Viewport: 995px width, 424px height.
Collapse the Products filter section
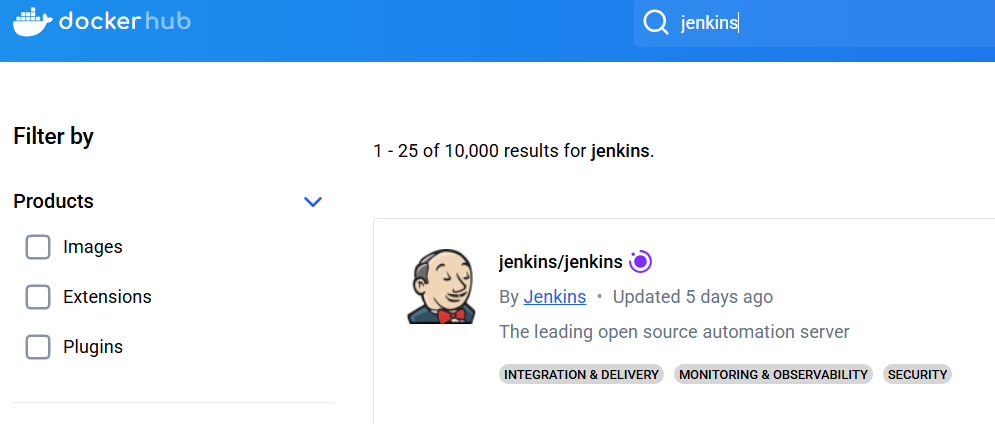coord(313,202)
